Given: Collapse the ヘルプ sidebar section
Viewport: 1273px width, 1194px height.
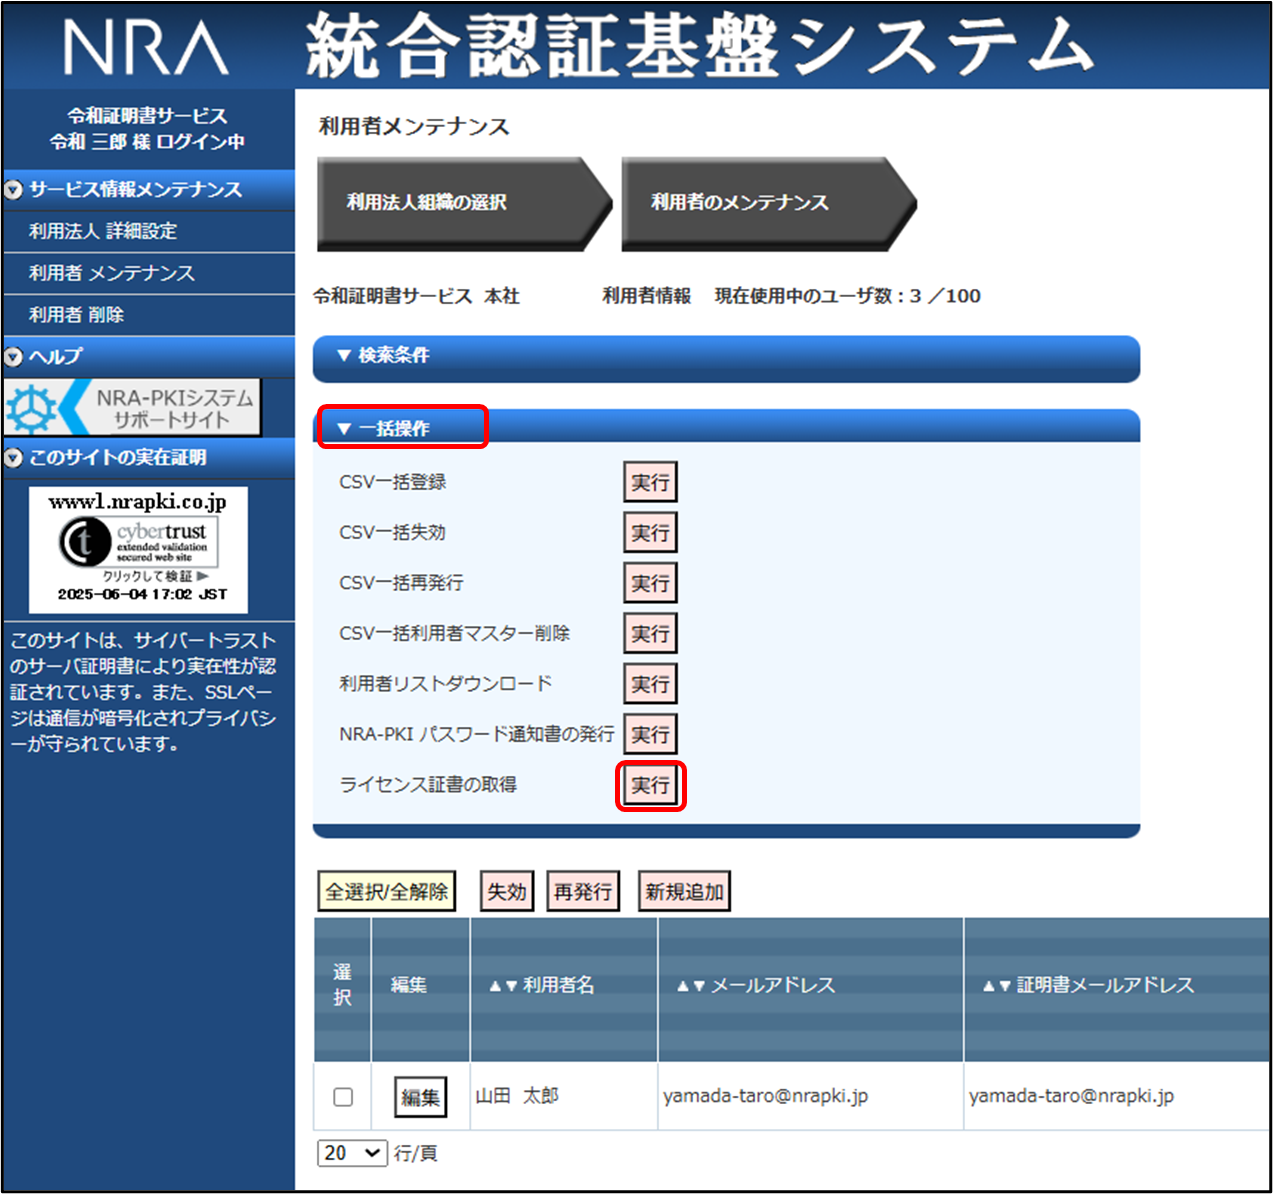Looking at the screenshot, I should (14, 356).
